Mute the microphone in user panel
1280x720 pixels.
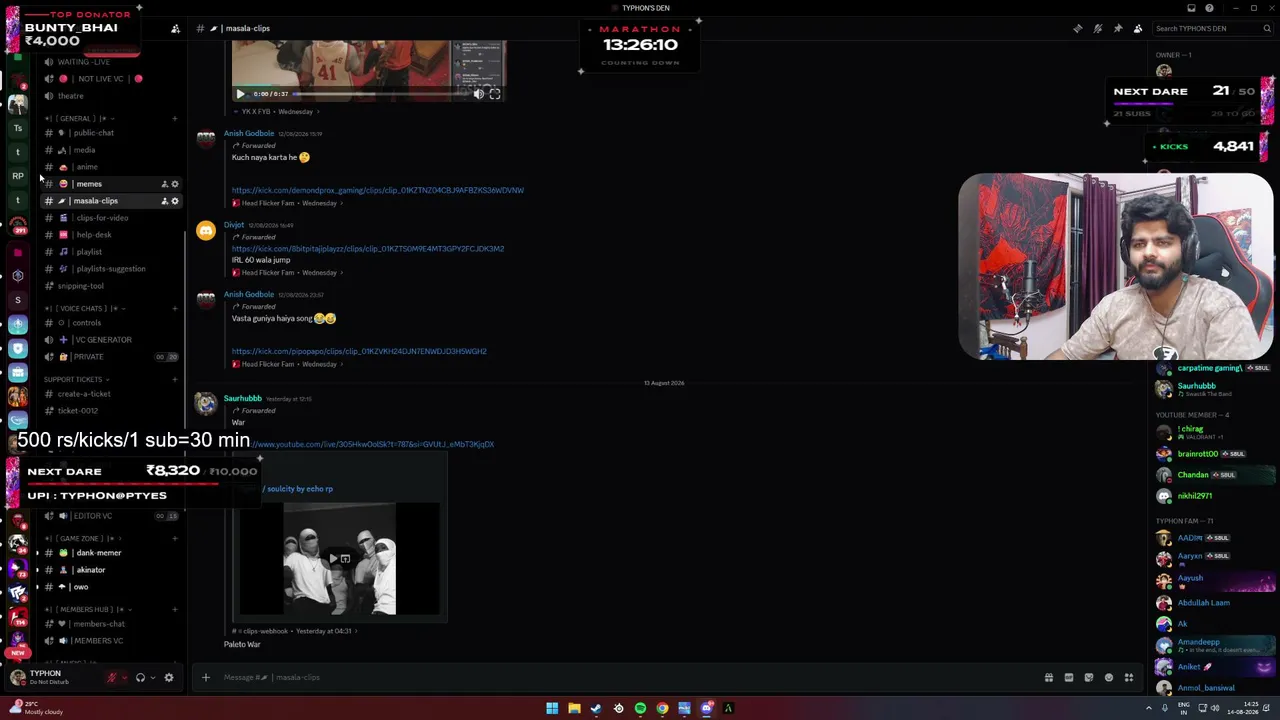tap(112, 677)
